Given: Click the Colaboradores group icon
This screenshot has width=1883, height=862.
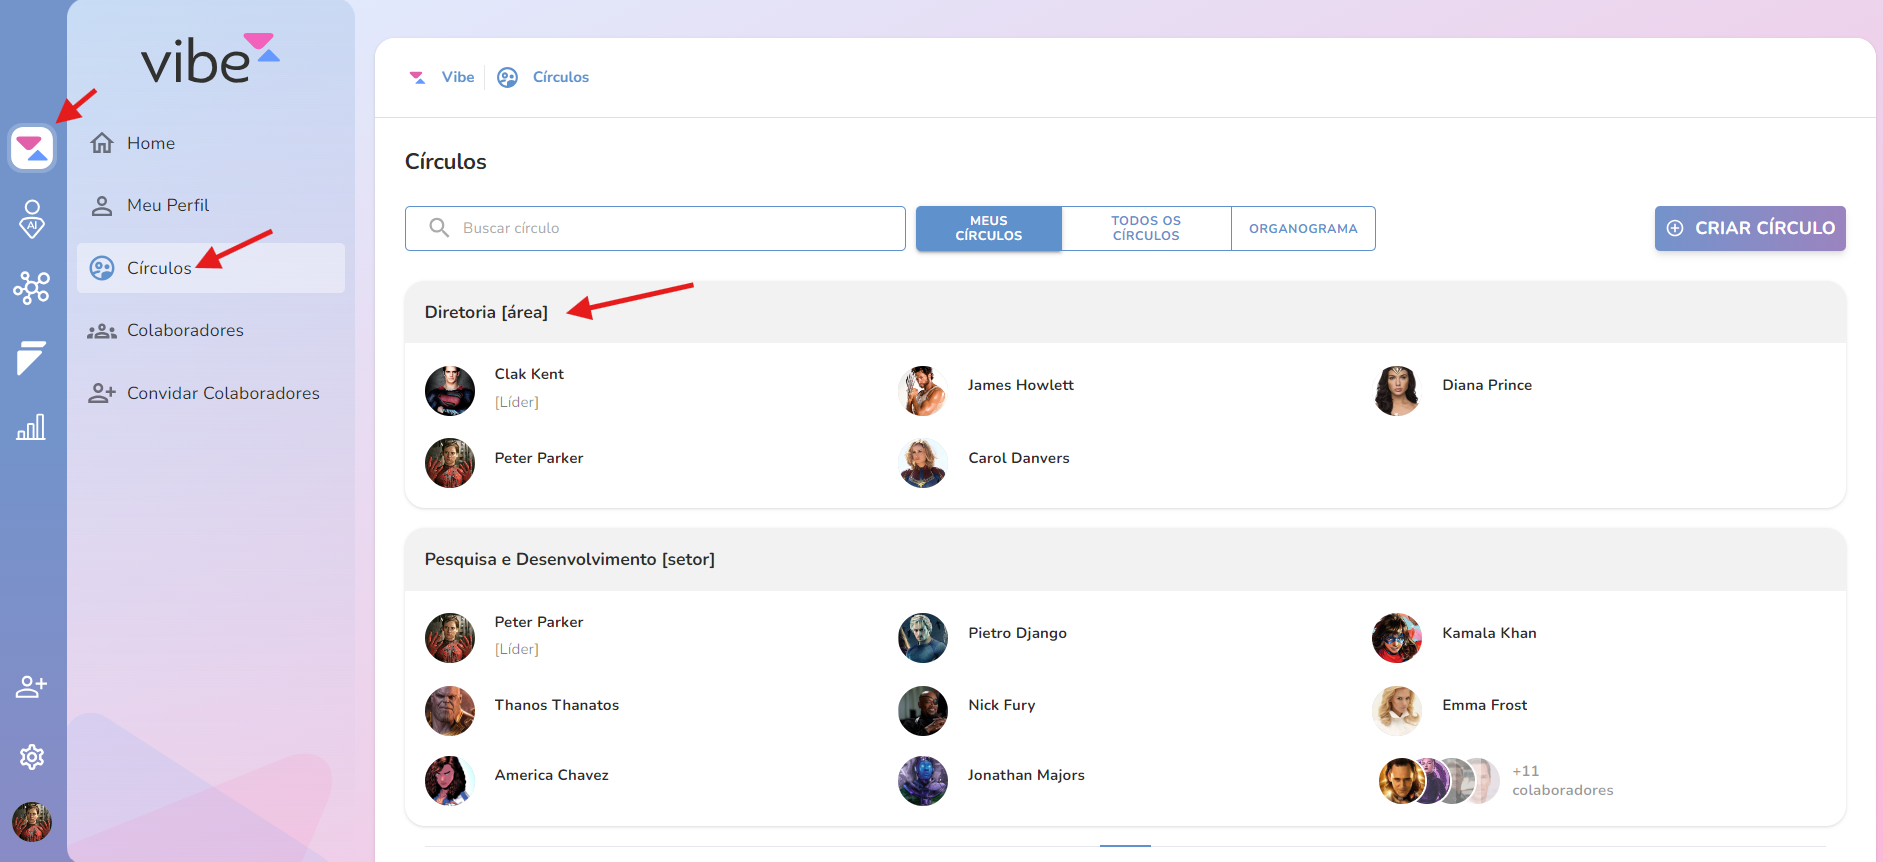Looking at the screenshot, I should [x=102, y=331].
